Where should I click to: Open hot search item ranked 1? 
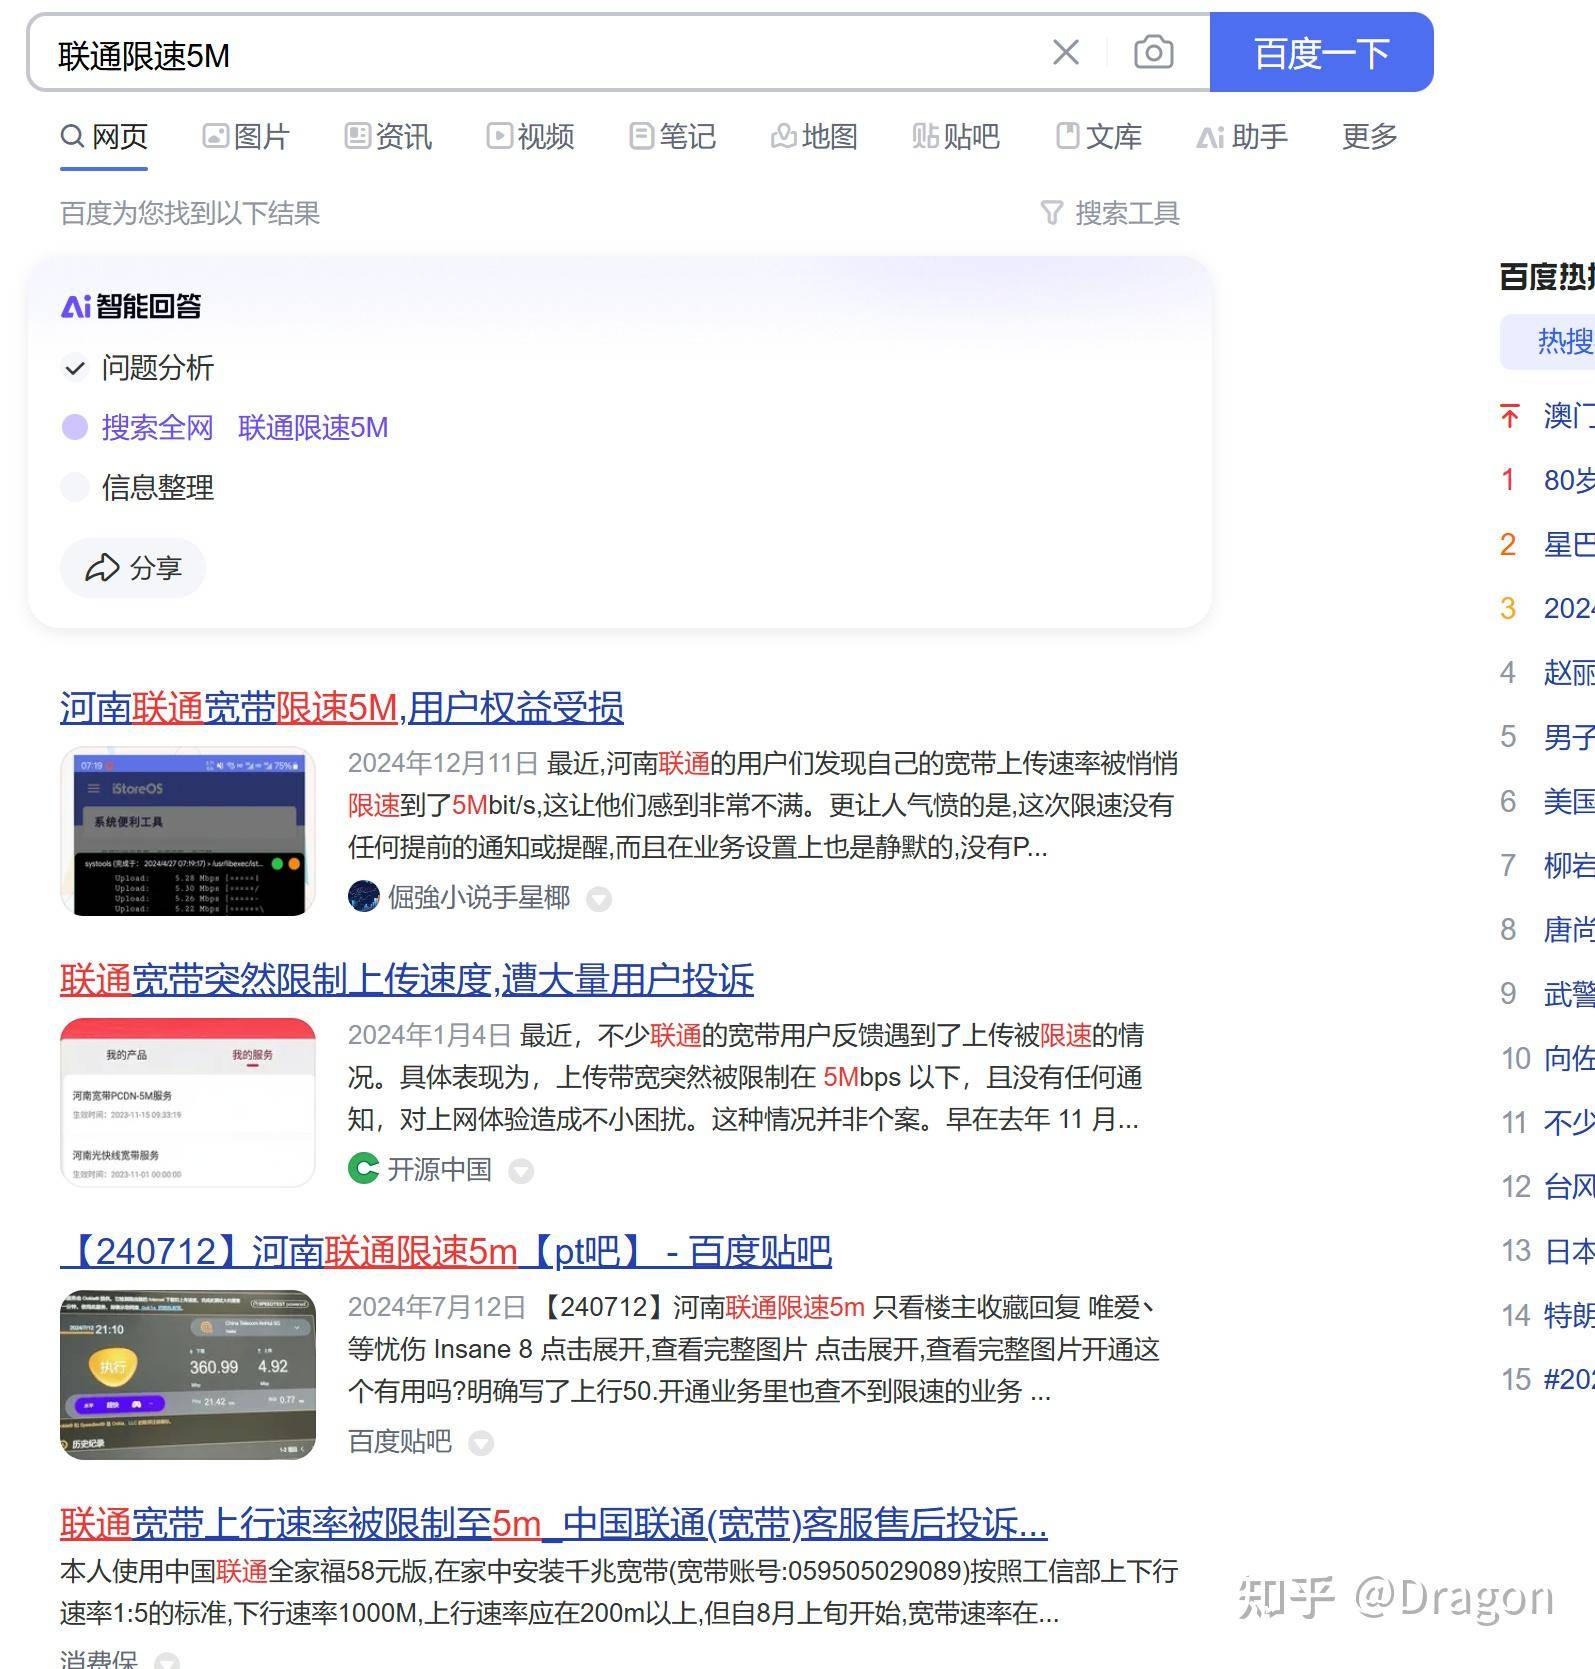coord(1568,480)
